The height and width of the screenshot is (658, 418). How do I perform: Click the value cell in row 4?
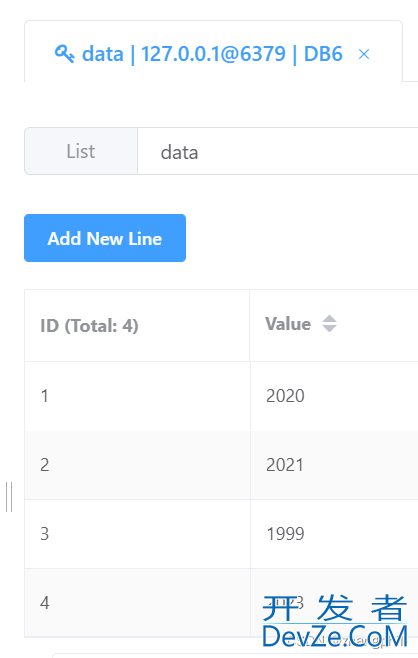(x=334, y=603)
